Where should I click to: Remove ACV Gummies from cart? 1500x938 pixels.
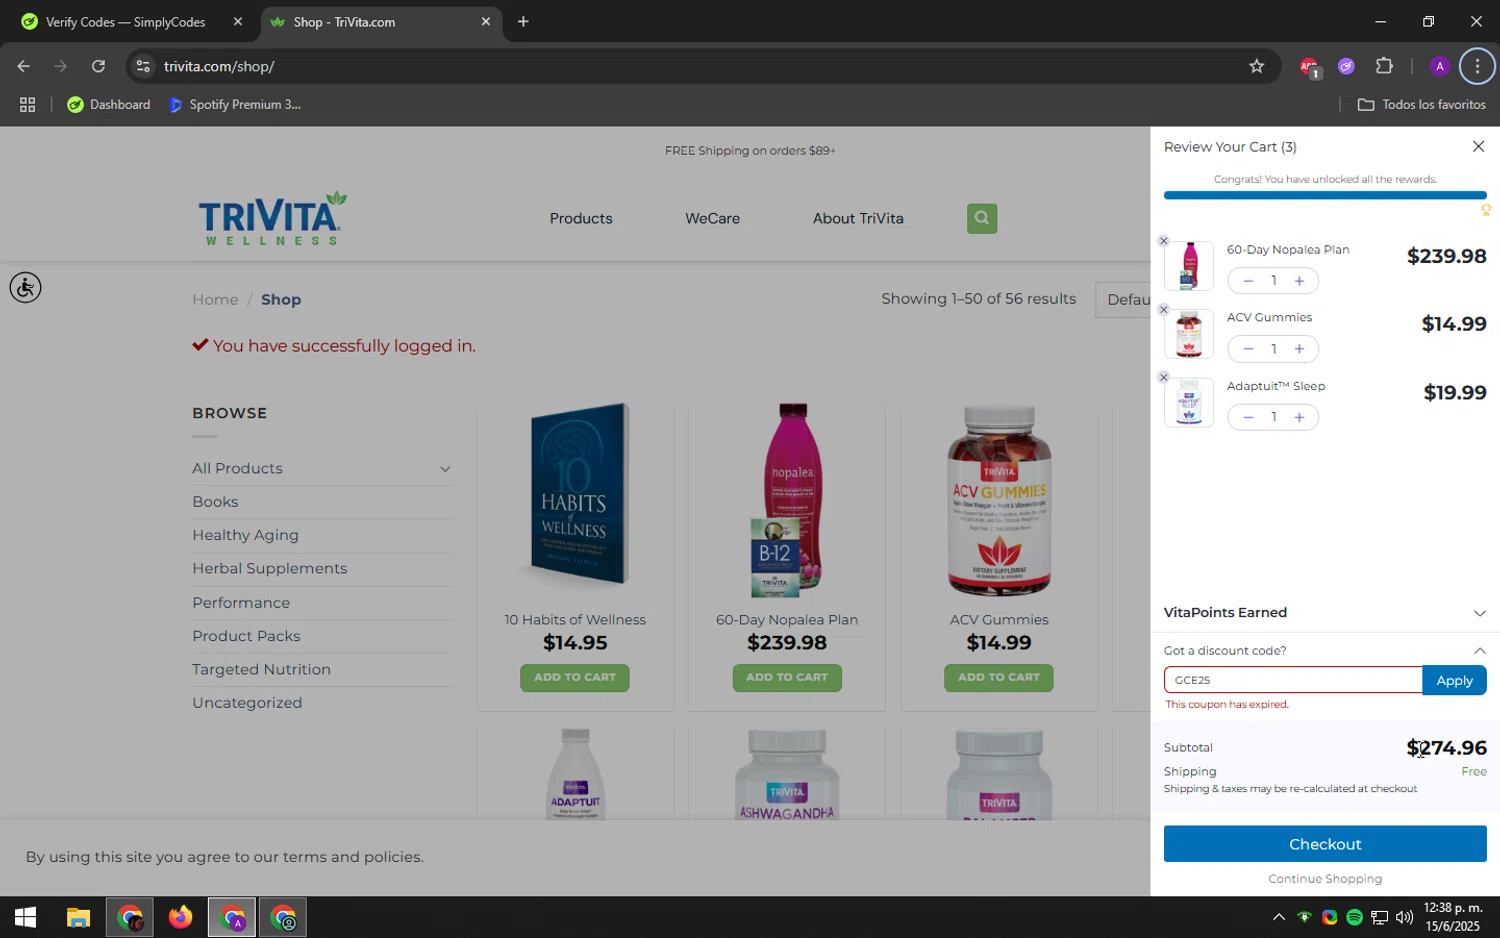point(1163,310)
